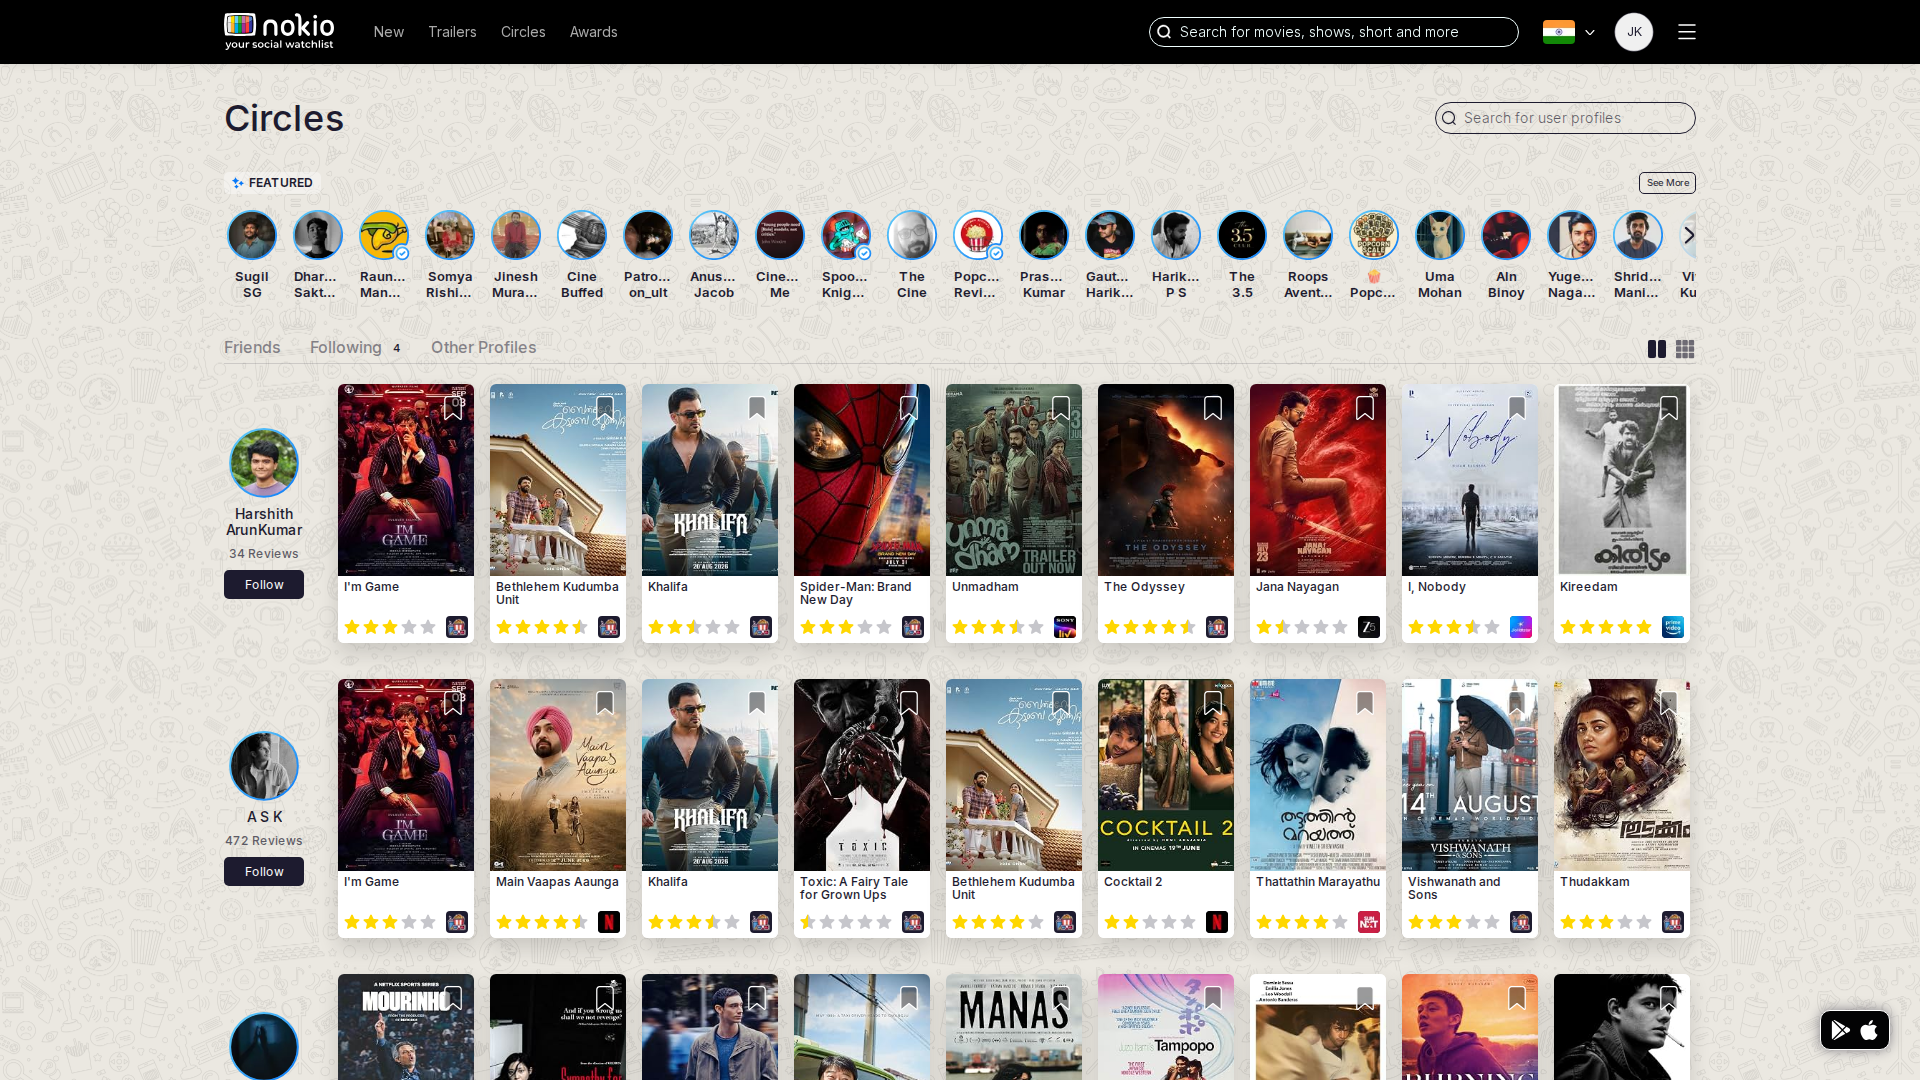Click the 472 Reviews count text
The height and width of the screenshot is (1080, 1920).
pyautogui.click(x=264, y=841)
